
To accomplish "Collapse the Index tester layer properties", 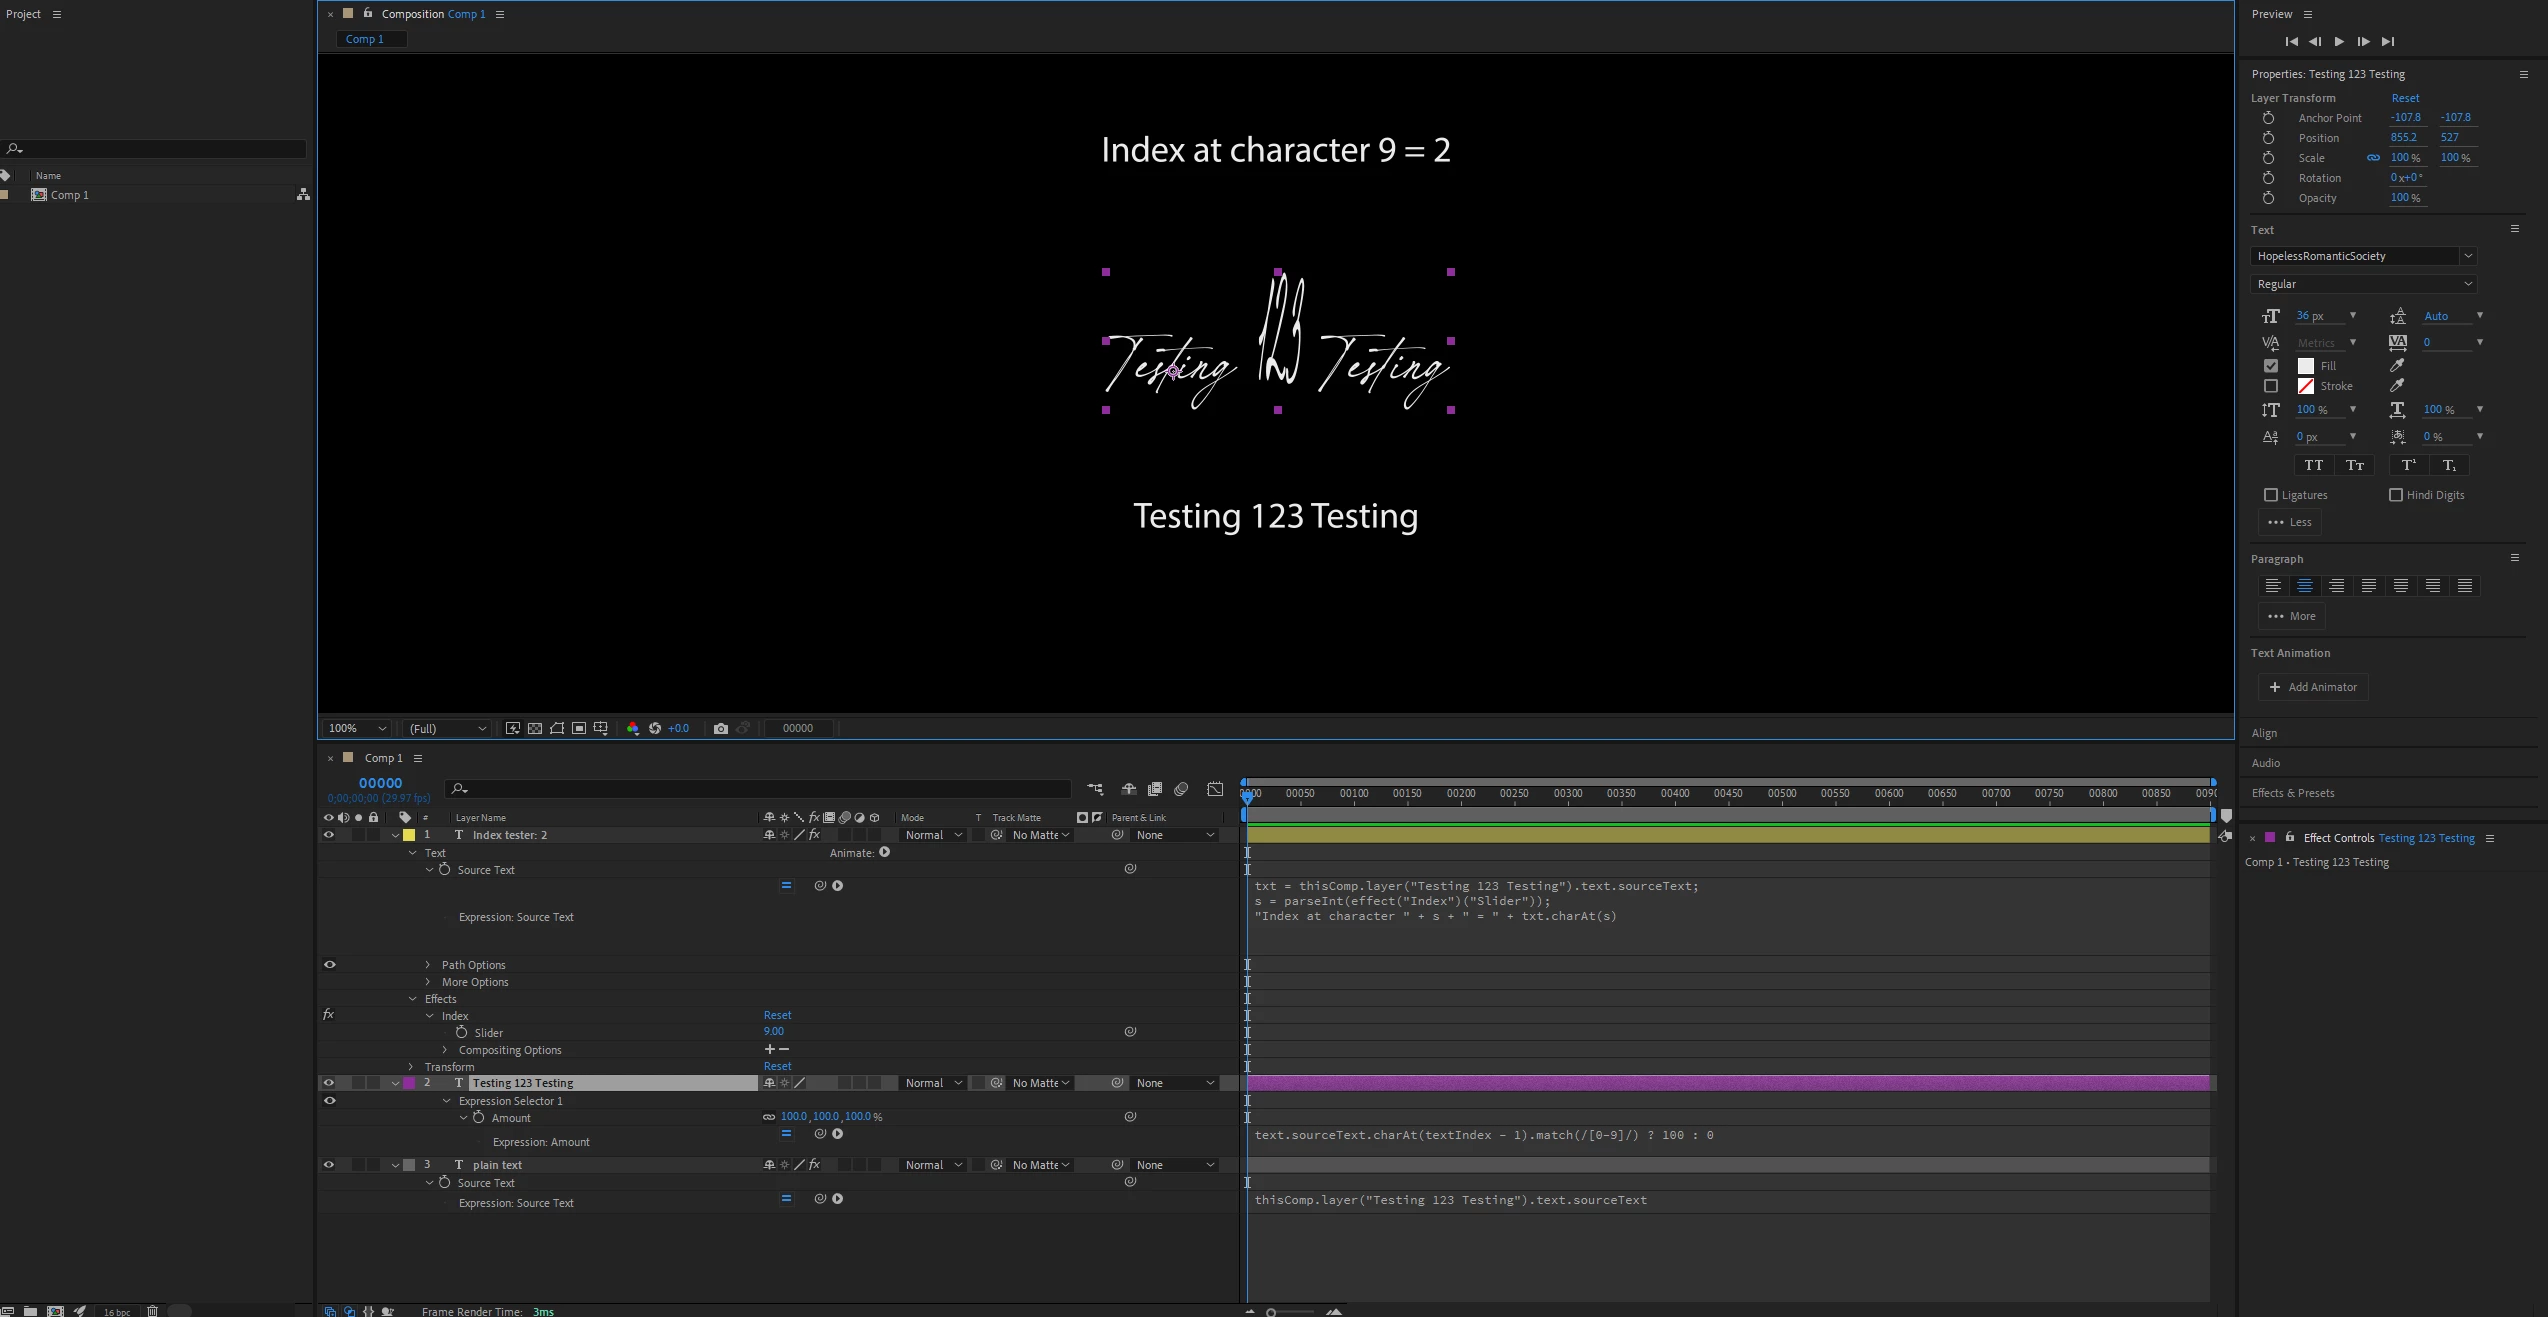I will (396, 835).
